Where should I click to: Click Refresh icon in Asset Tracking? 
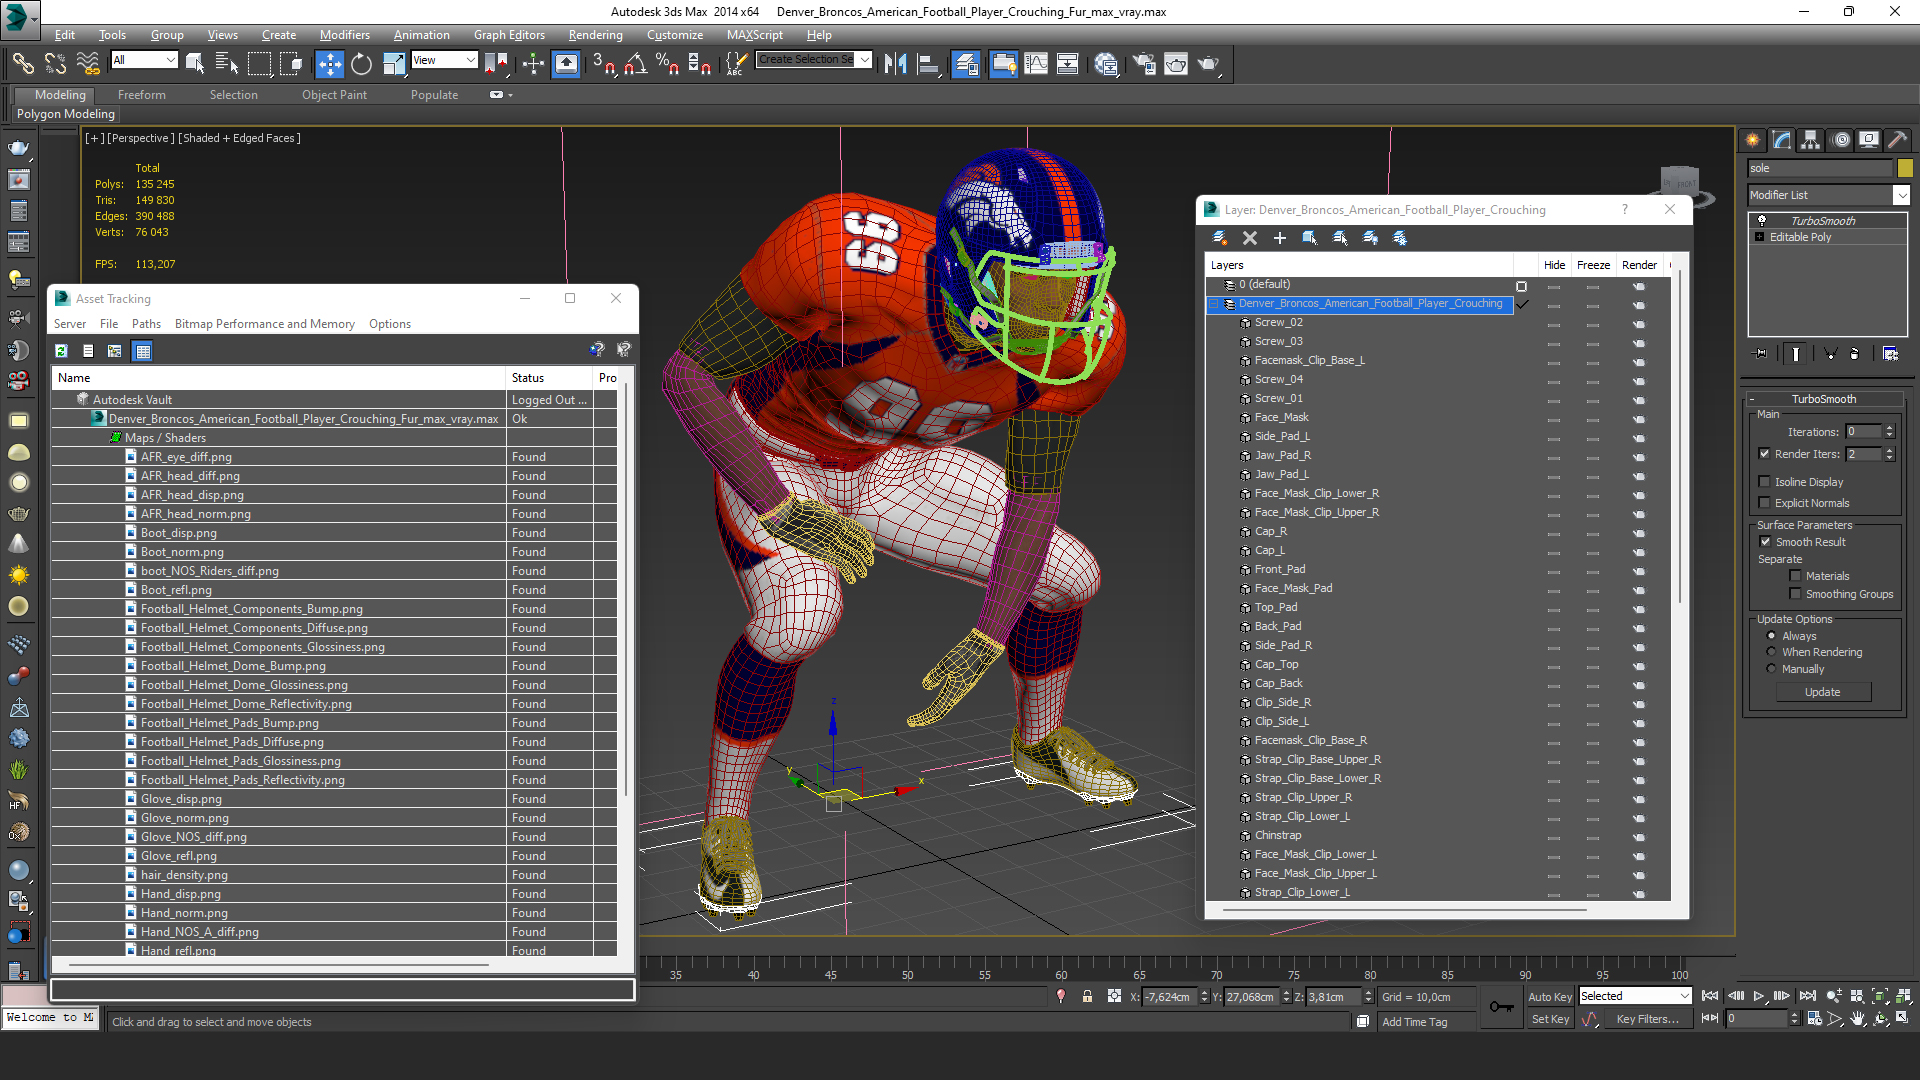tap(61, 351)
